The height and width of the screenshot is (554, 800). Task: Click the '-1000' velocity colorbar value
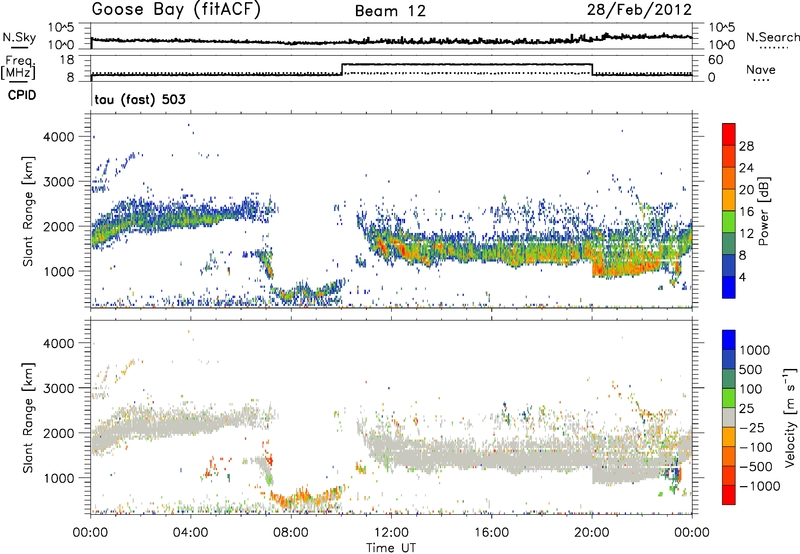[x=759, y=486]
